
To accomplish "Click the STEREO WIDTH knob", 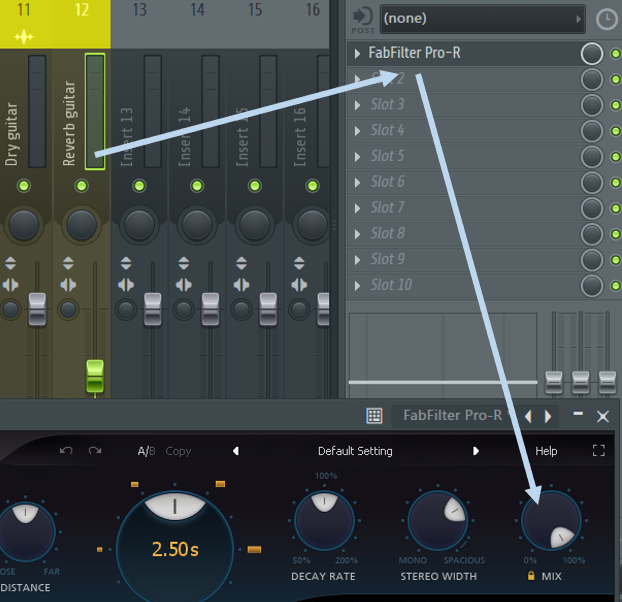I will tap(438, 520).
